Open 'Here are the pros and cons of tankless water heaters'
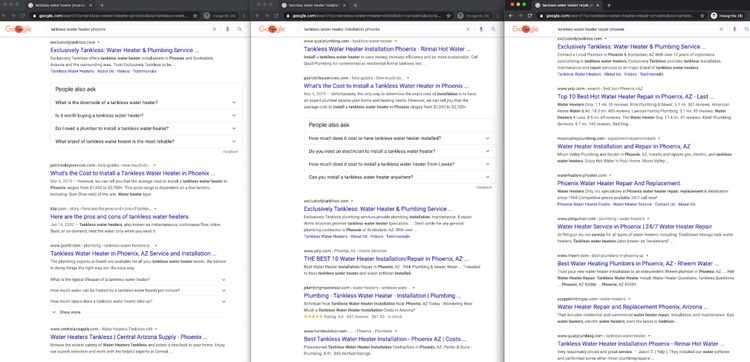Screen dimensions: 750x362 pyautogui.click(x=119, y=217)
